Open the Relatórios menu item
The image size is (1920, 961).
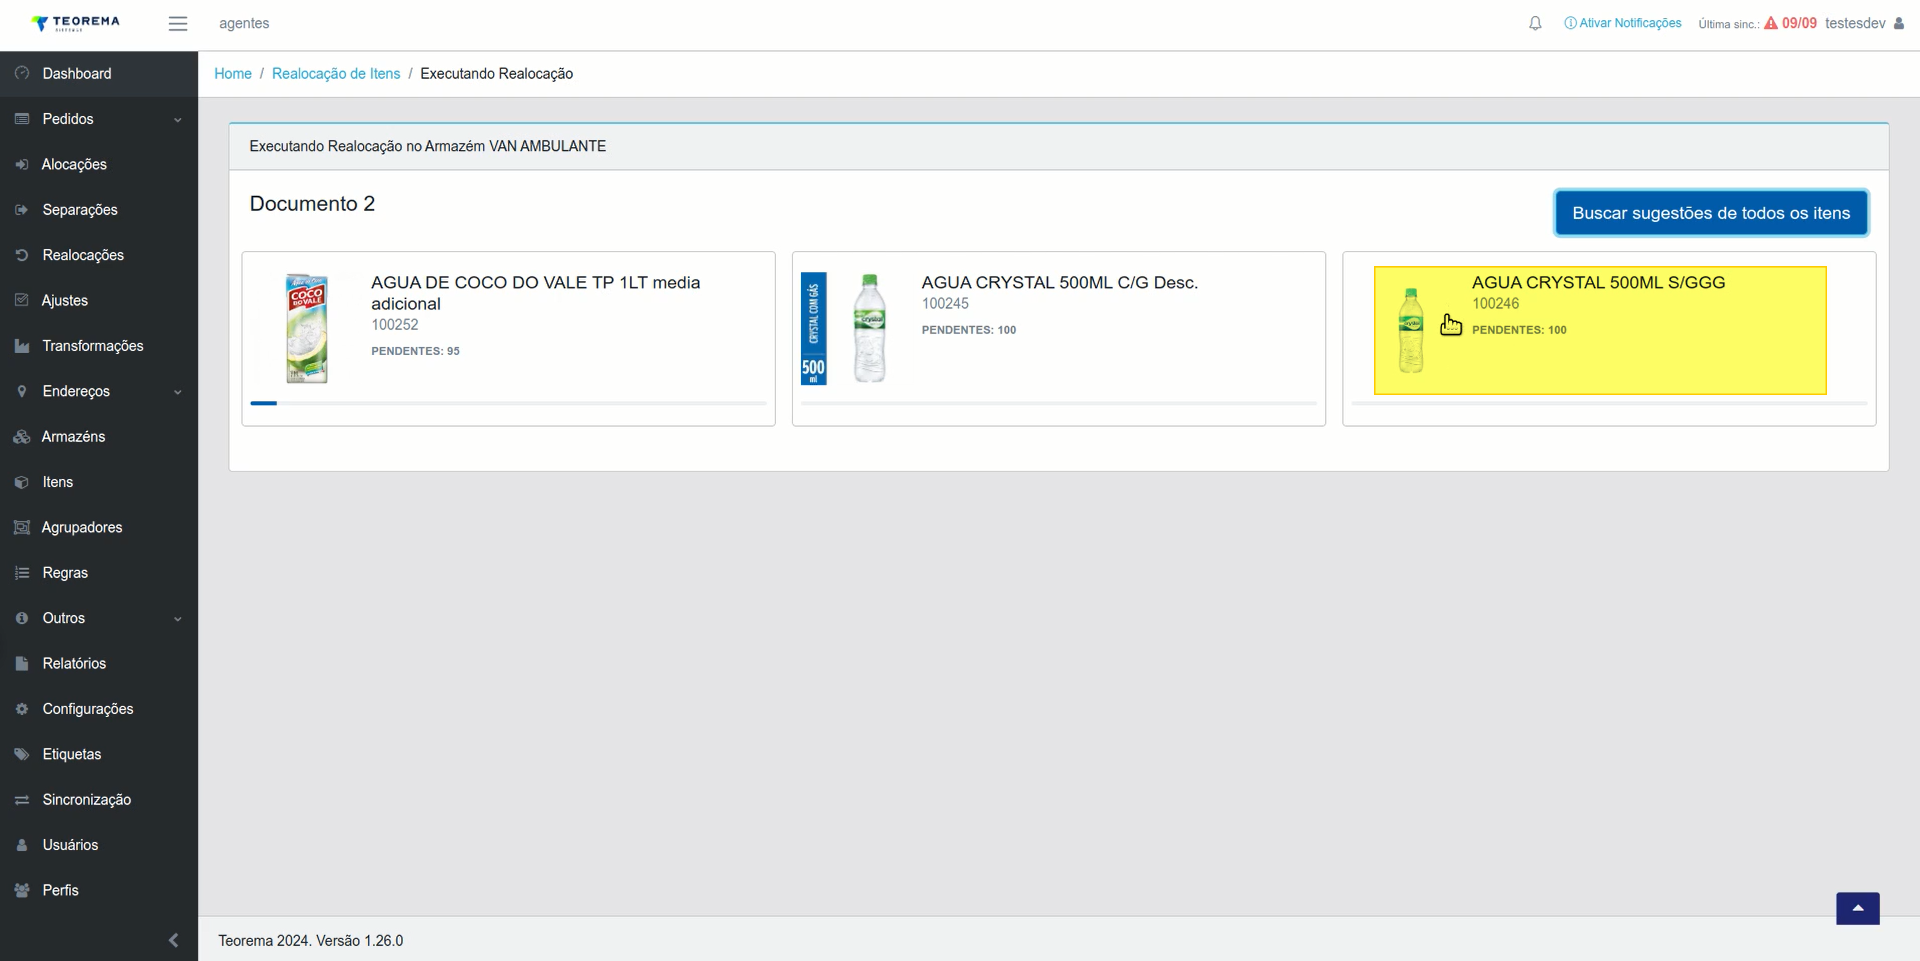coord(99,664)
